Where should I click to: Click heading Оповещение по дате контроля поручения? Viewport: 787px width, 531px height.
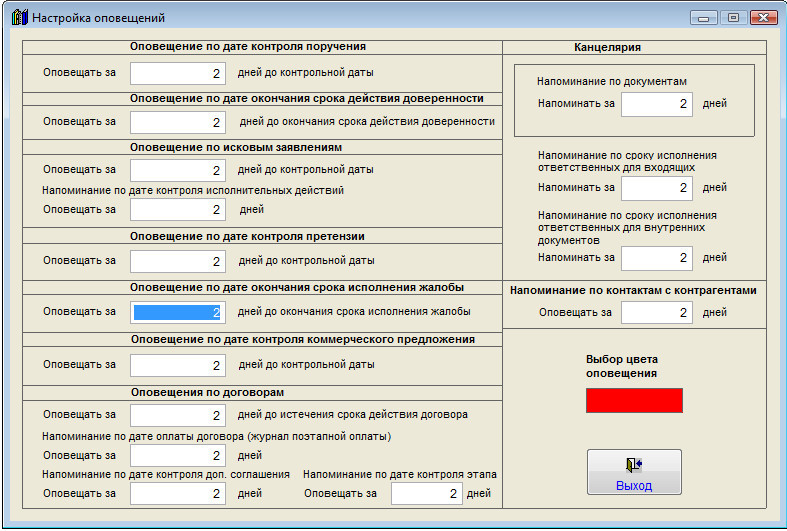point(248,47)
